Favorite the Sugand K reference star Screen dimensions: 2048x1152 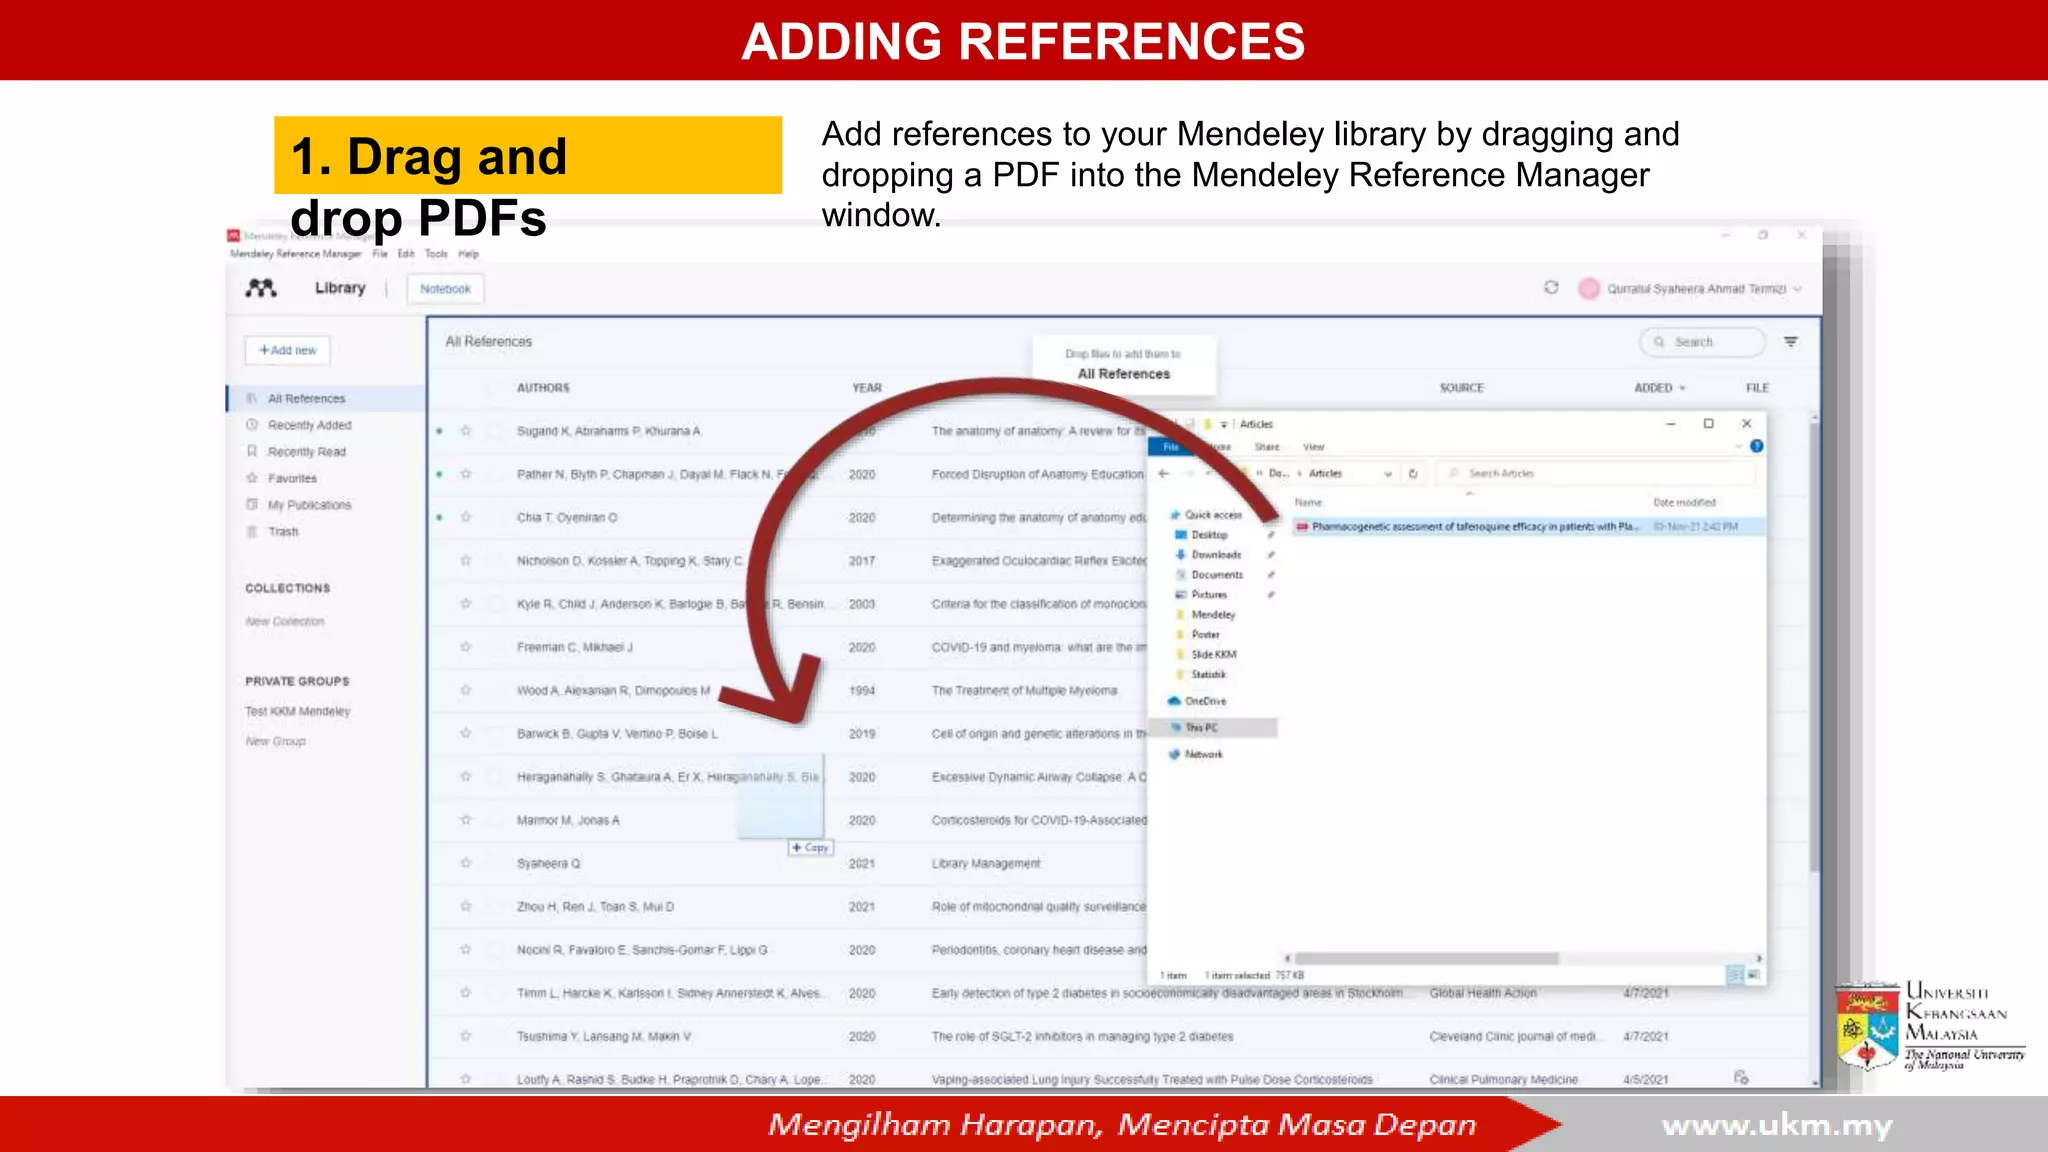tap(465, 431)
